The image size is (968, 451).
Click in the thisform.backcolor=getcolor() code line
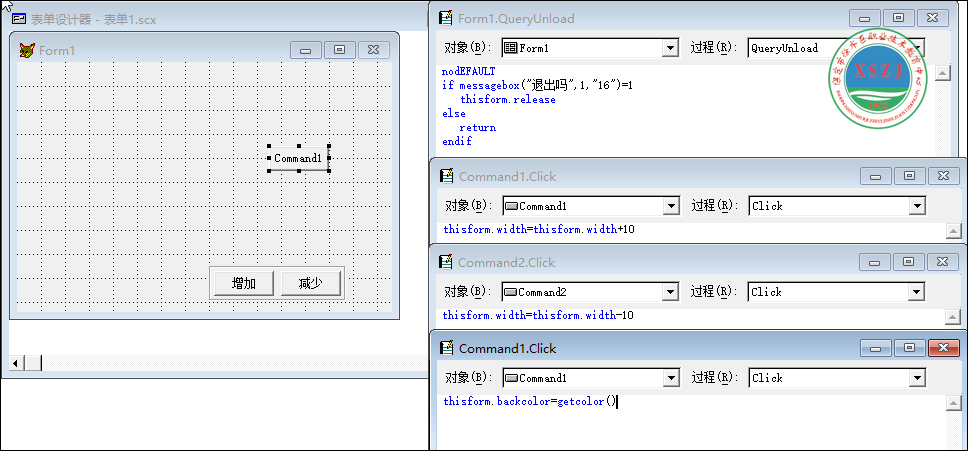click(530, 402)
